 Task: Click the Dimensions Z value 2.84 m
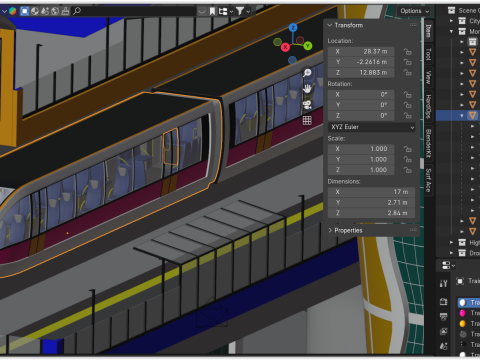(x=371, y=213)
